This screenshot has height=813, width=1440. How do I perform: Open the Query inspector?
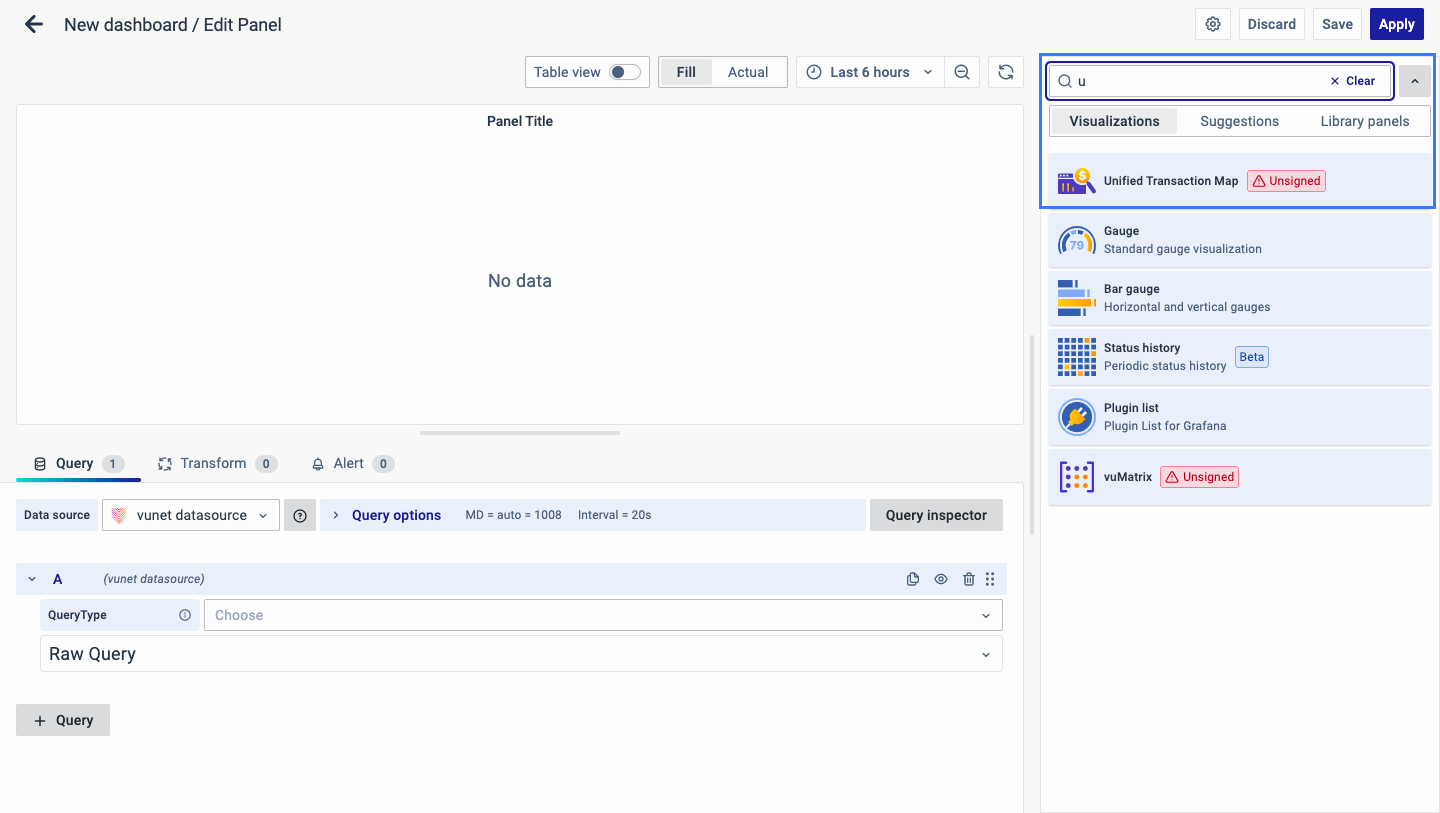(936, 515)
